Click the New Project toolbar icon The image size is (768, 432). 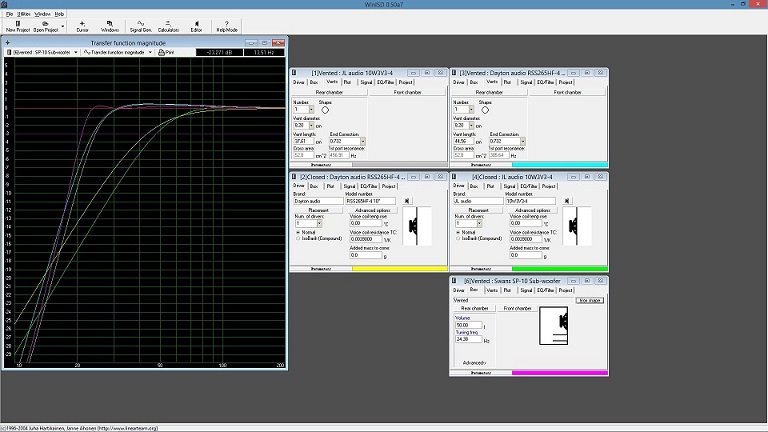(x=18, y=23)
